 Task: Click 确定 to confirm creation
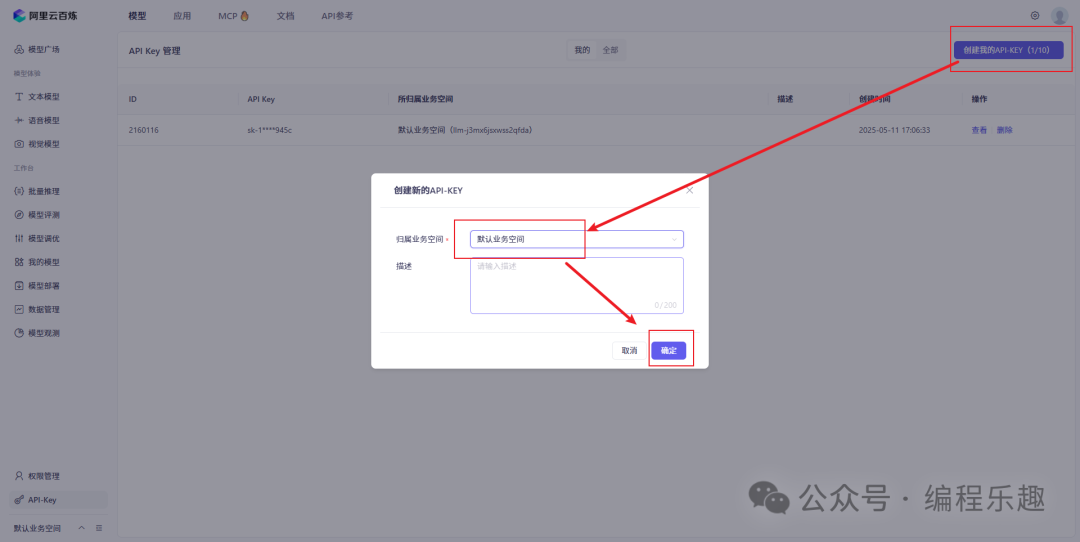click(x=669, y=351)
